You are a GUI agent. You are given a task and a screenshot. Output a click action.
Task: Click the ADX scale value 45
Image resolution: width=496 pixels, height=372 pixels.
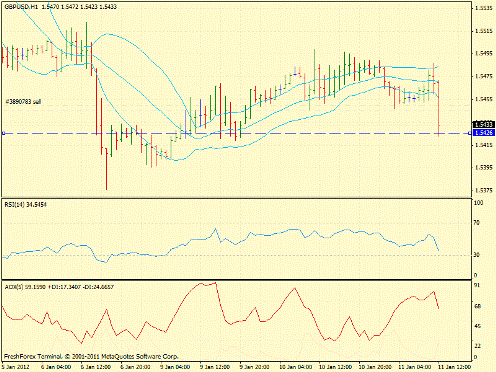tap(477, 326)
